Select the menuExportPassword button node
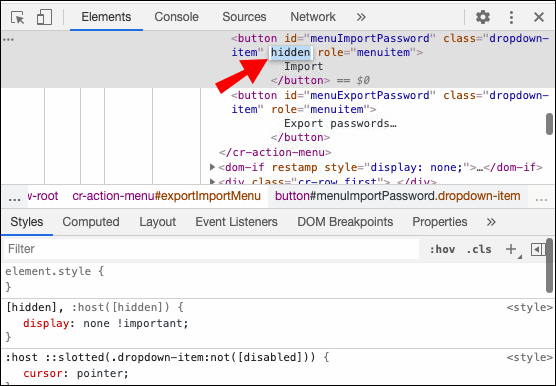 click(390, 102)
